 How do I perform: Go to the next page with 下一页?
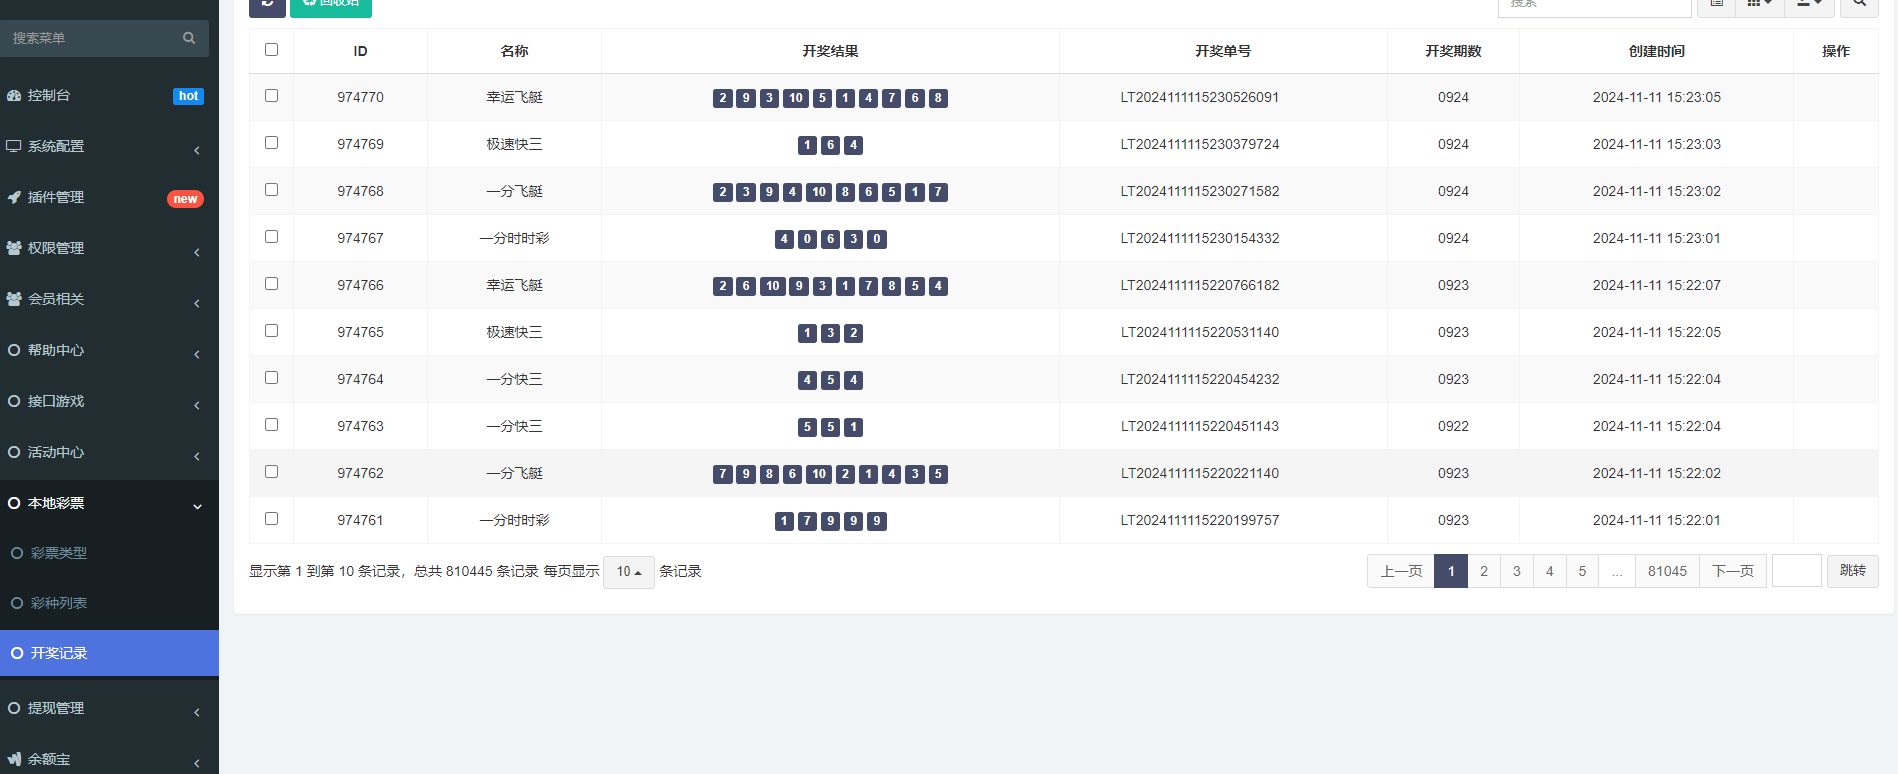point(1732,571)
